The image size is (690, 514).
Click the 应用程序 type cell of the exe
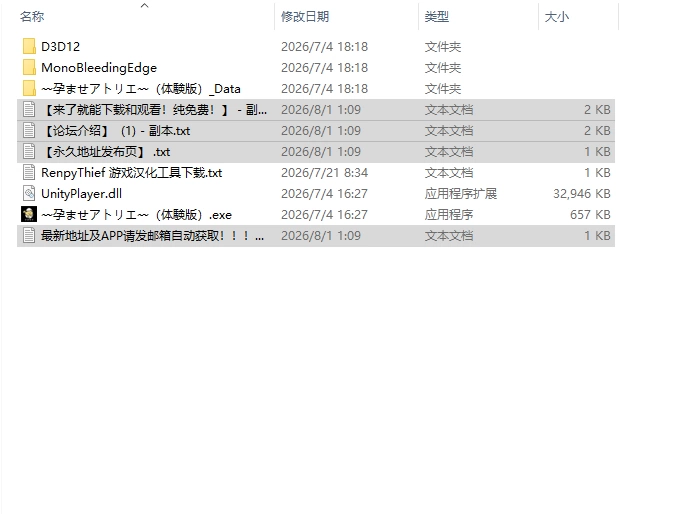pyautogui.click(x=449, y=215)
